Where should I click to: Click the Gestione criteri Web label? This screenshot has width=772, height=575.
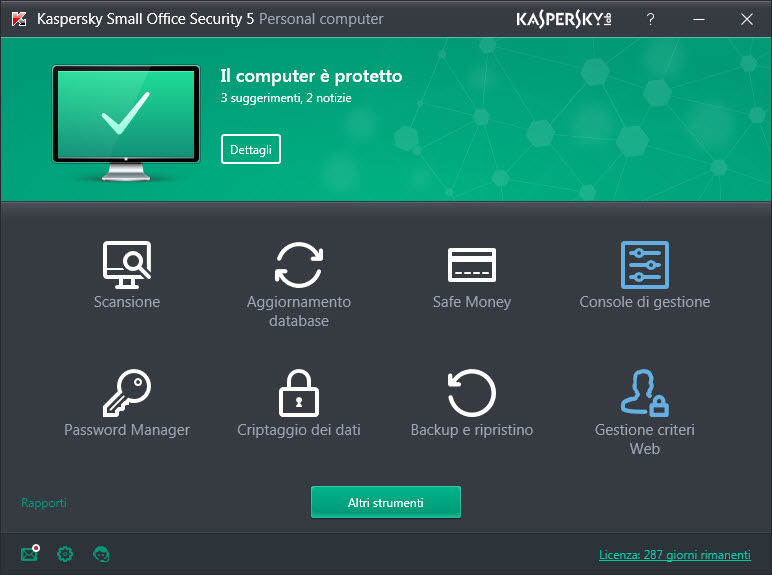tap(644, 439)
